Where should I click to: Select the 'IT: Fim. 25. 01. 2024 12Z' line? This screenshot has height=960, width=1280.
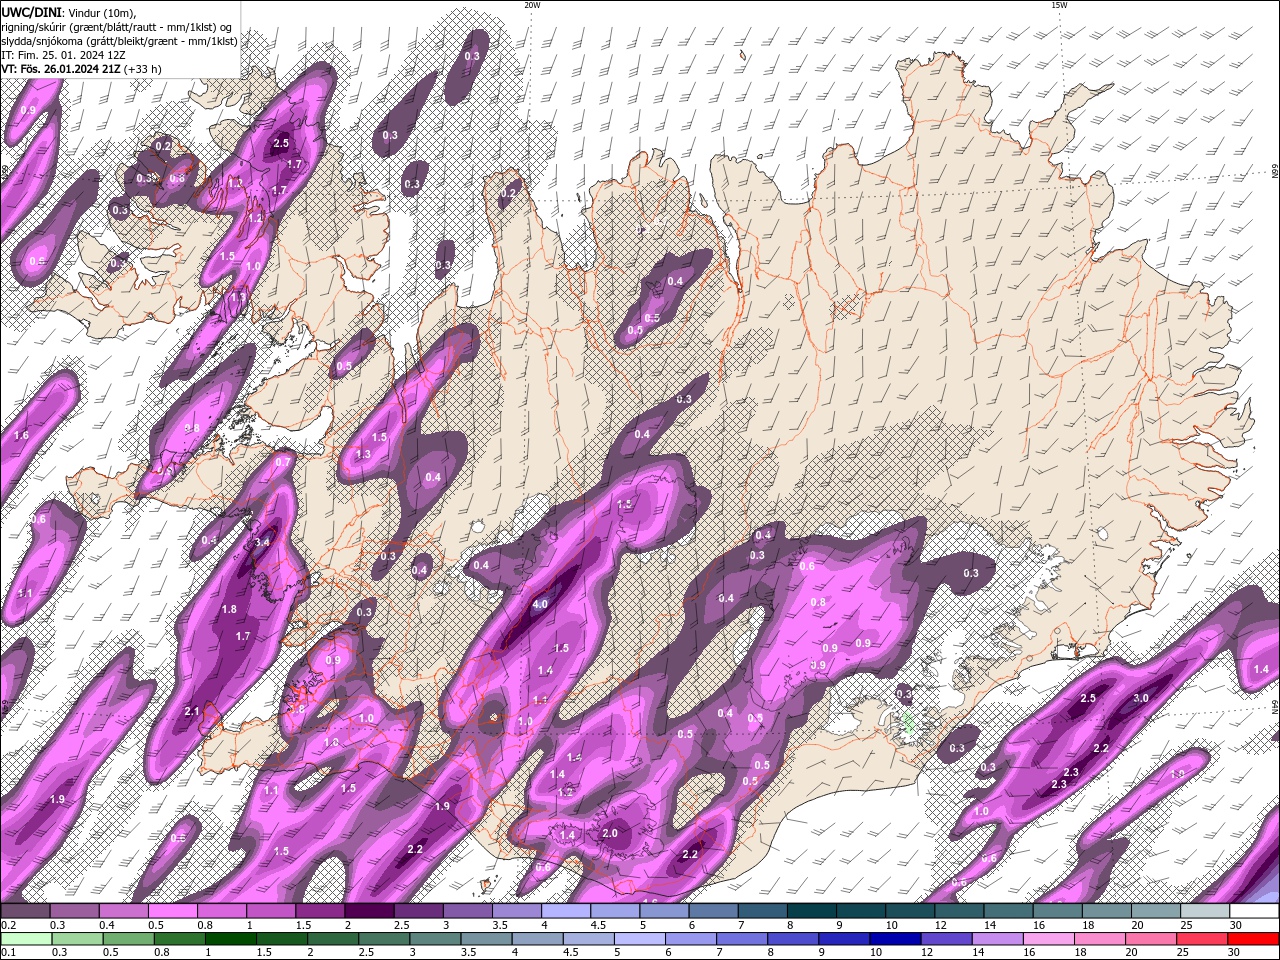coord(63,55)
